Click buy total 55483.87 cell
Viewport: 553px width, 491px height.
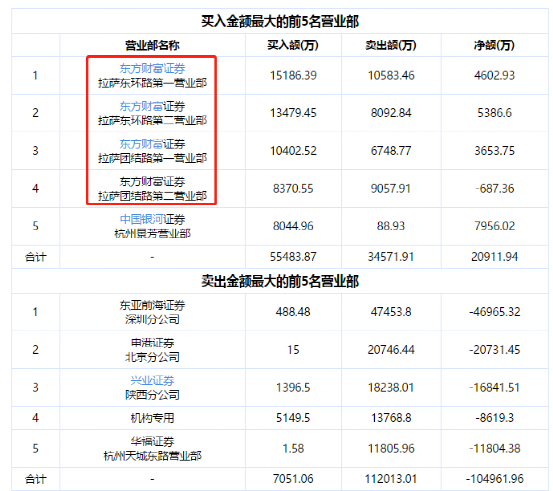pos(293,257)
